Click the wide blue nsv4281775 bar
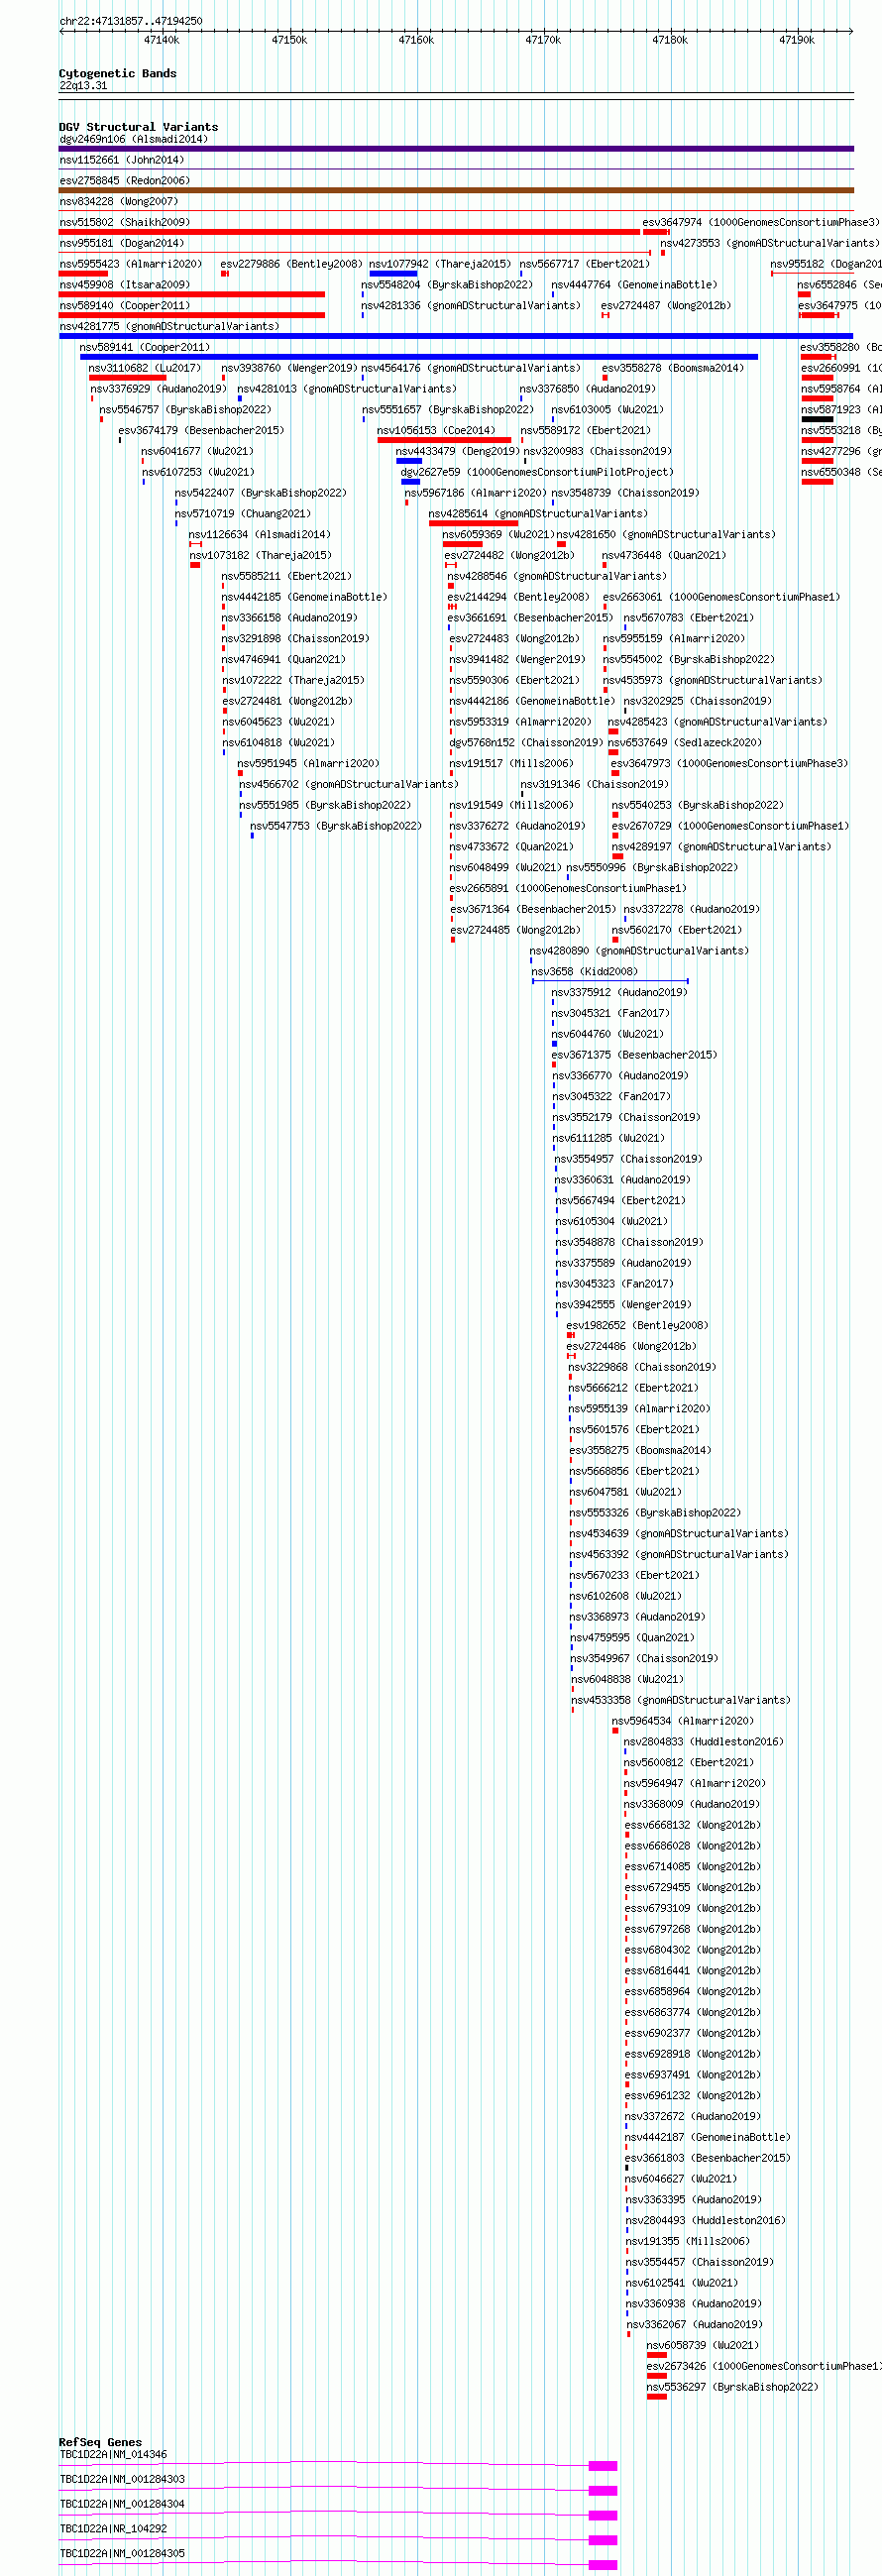Viewport: 882px width, 2576px height. [456, 337]
